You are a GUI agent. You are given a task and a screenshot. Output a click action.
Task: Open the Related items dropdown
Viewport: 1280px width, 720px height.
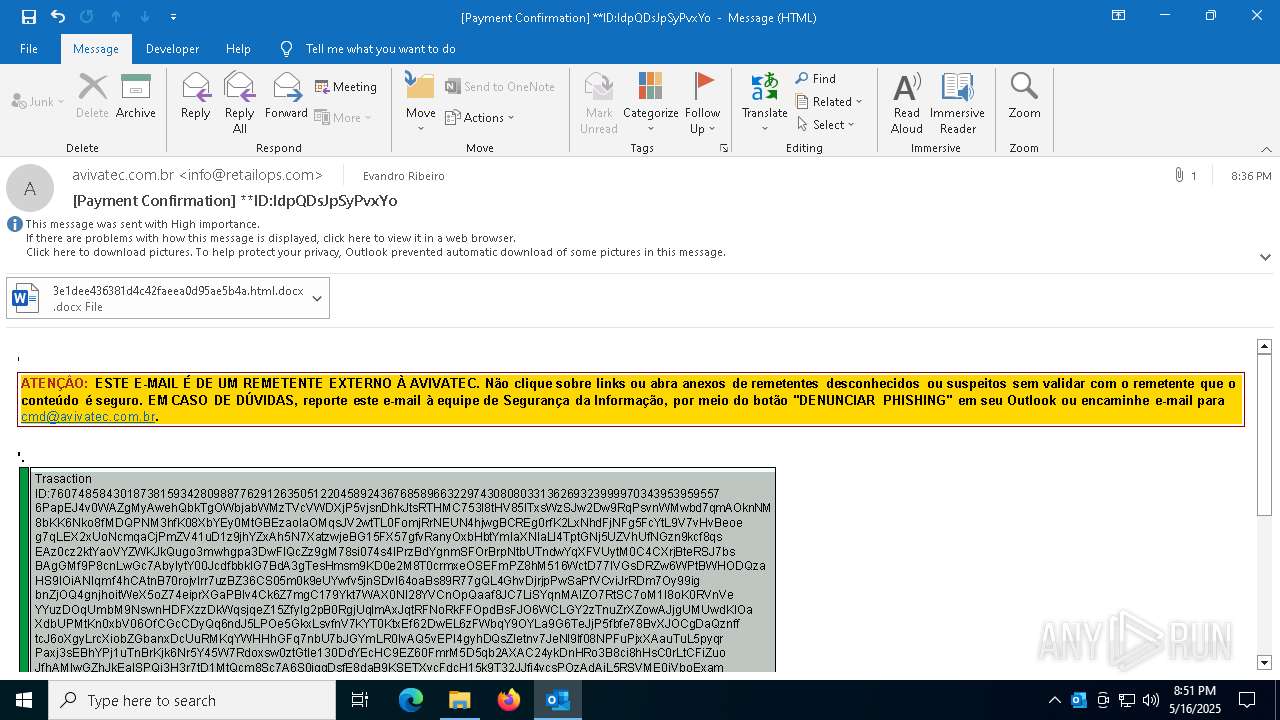point(829,101)
